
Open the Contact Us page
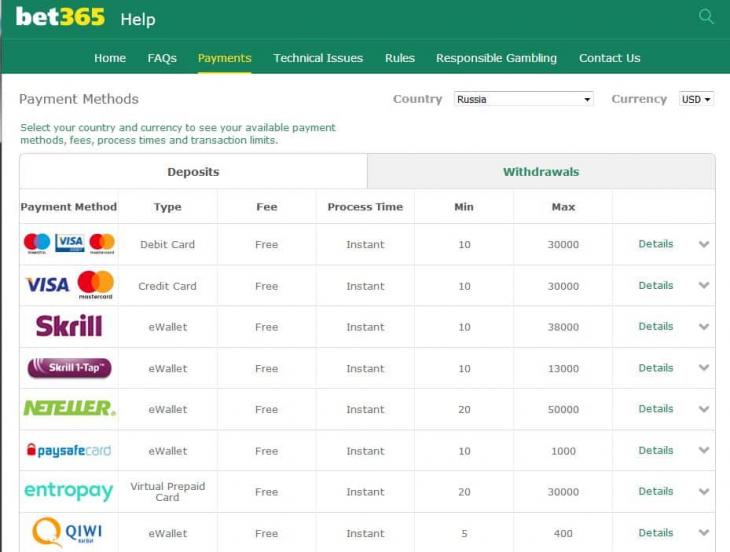pyautogui.click(x=609, y=58)
